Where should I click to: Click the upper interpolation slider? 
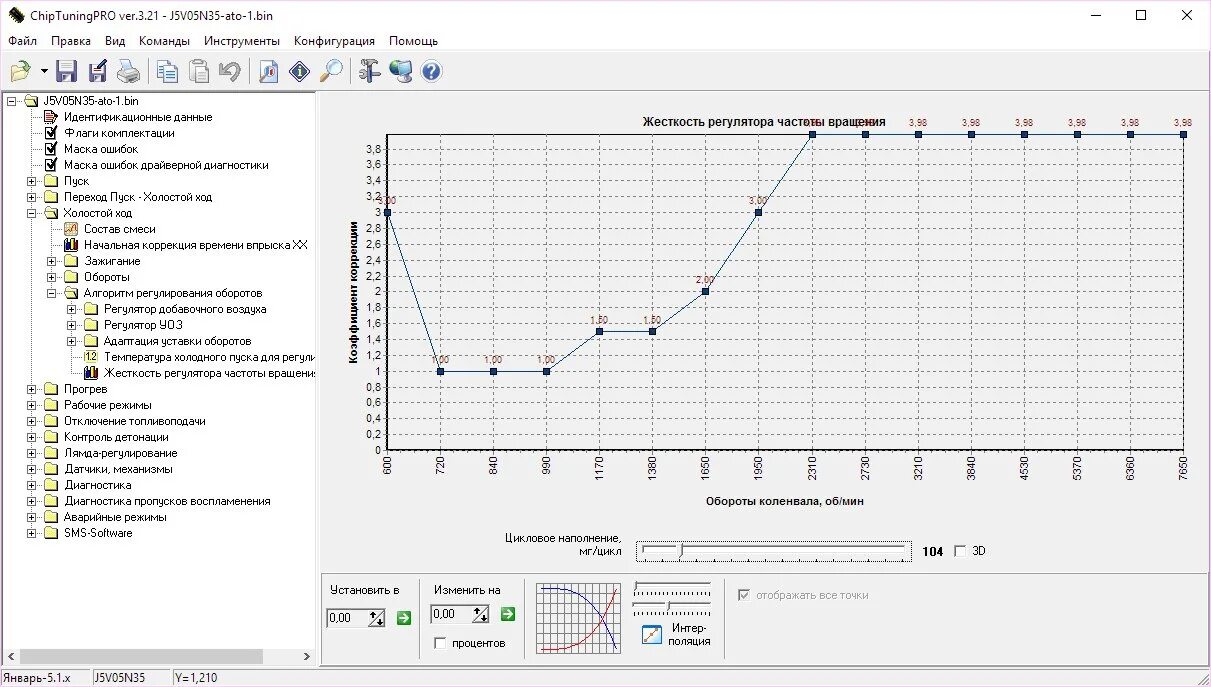pos(672,587)
